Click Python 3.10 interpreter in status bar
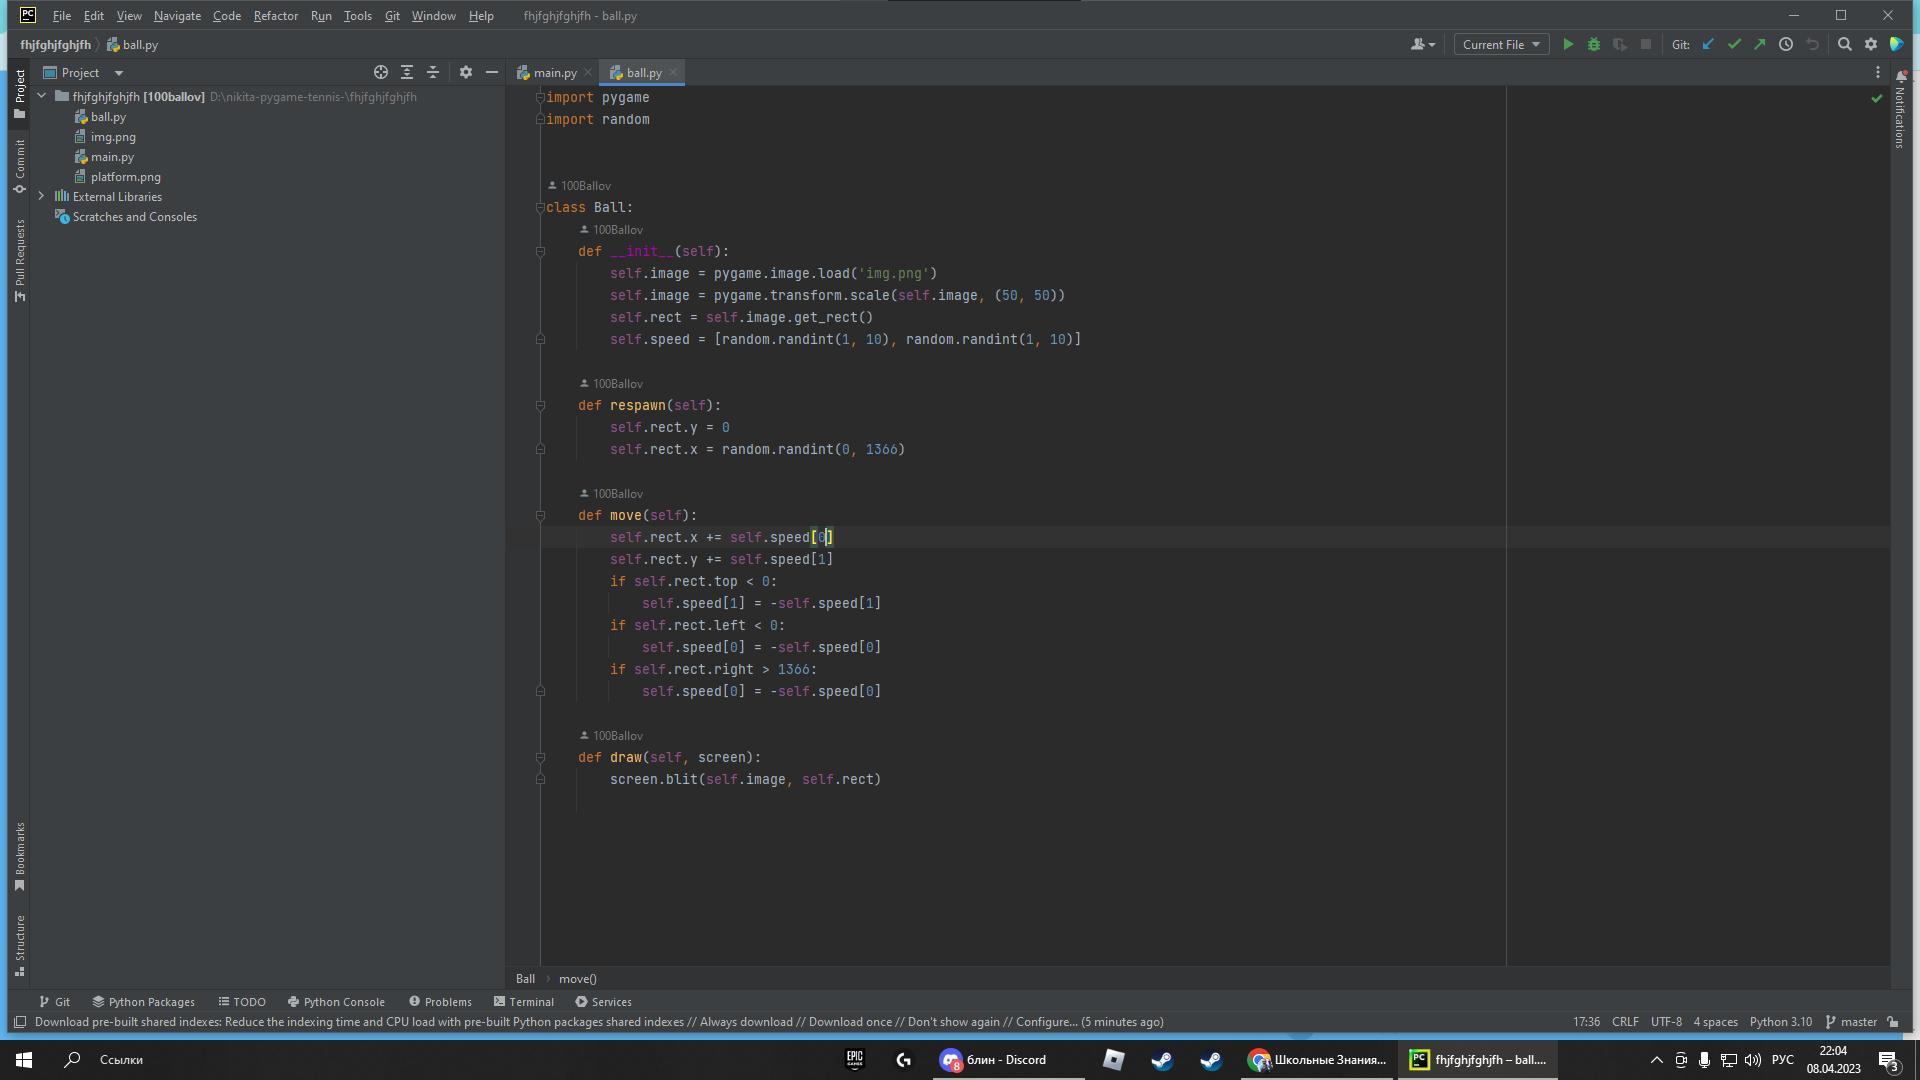1920x1080 pixels. (x=1781, y=1022)
